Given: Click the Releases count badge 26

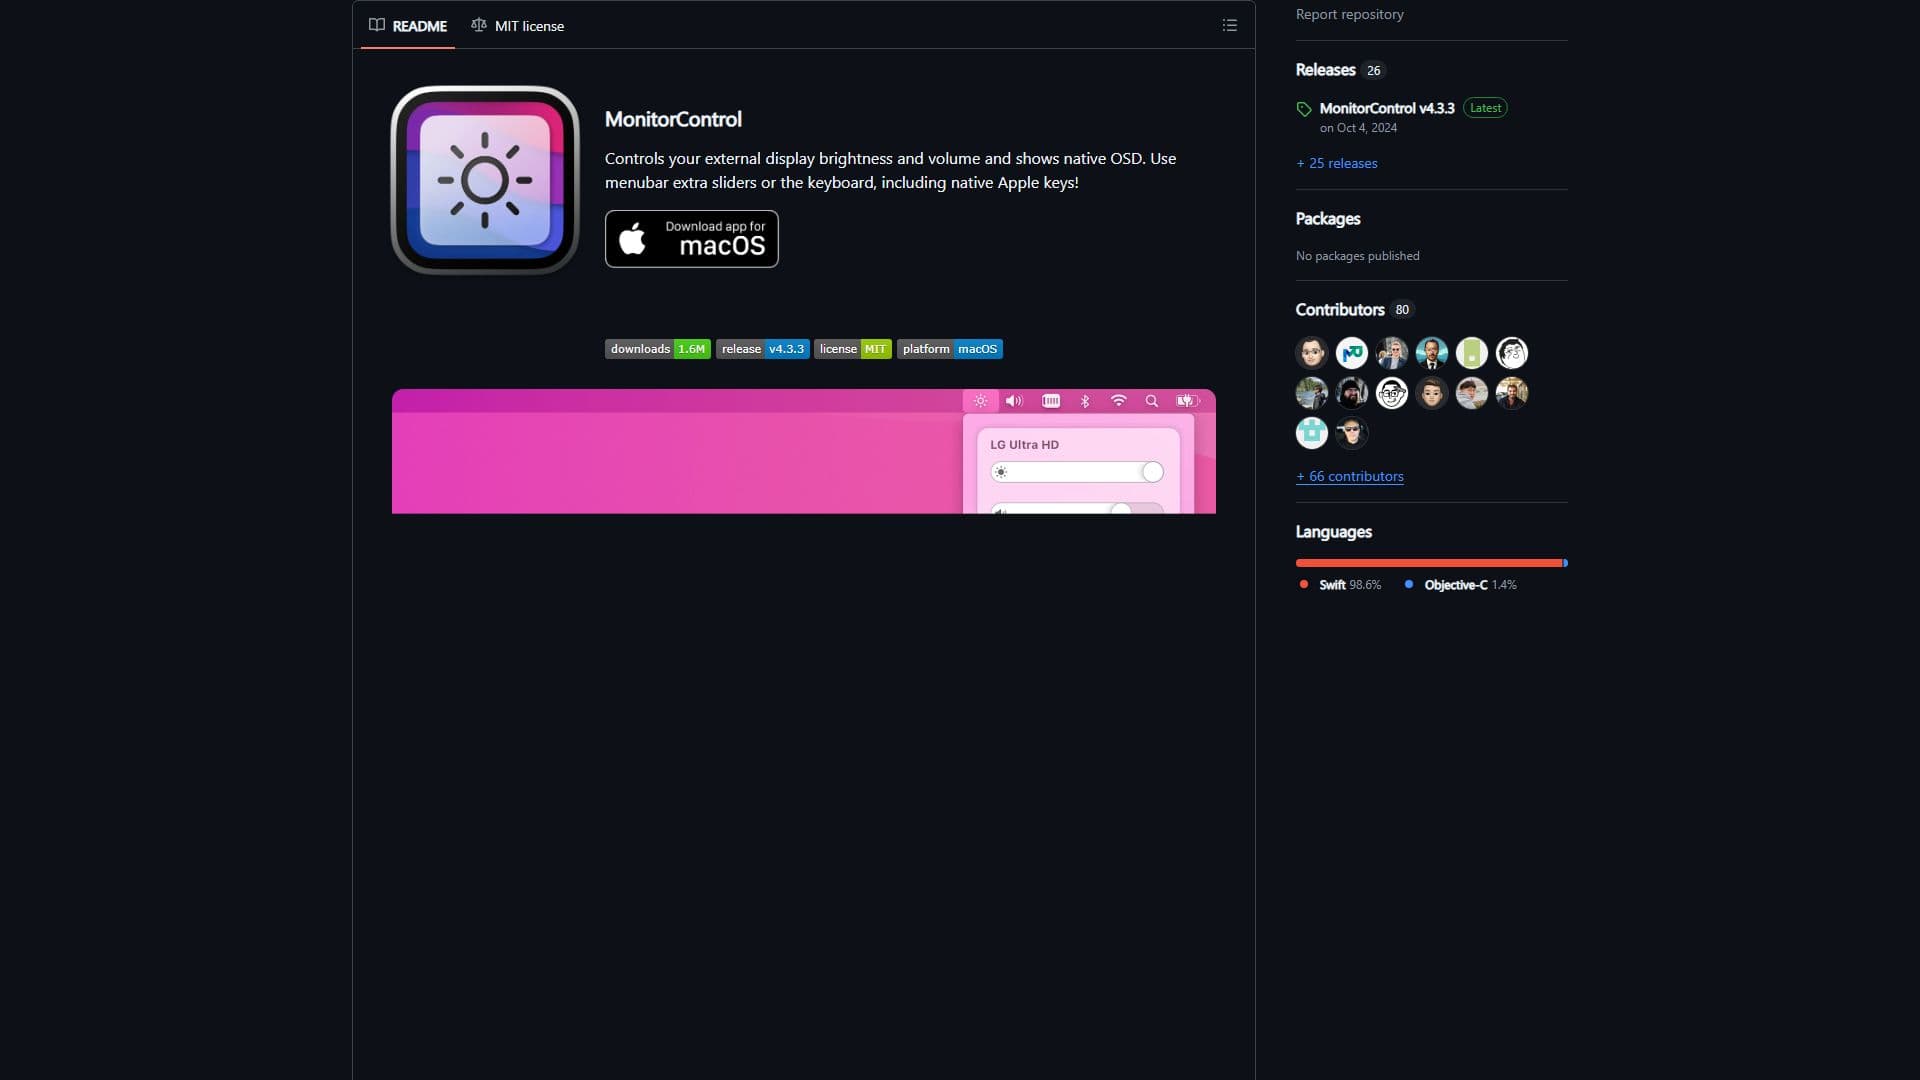Looking at the screenshot, I should point(1374,70).
